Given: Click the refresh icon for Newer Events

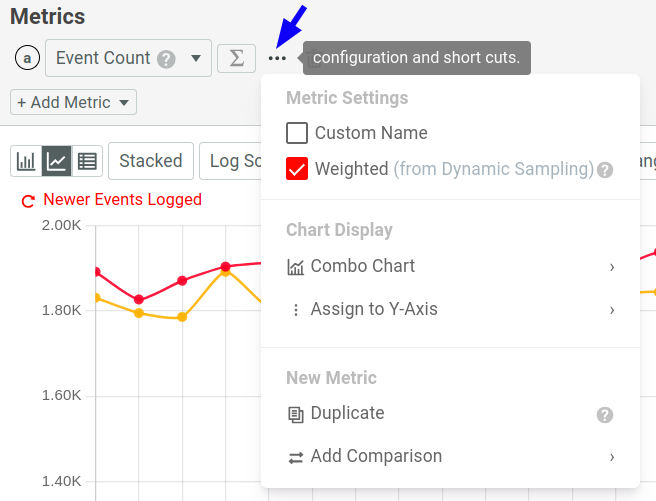Looking at the screenshot, I should click(29, 200).
